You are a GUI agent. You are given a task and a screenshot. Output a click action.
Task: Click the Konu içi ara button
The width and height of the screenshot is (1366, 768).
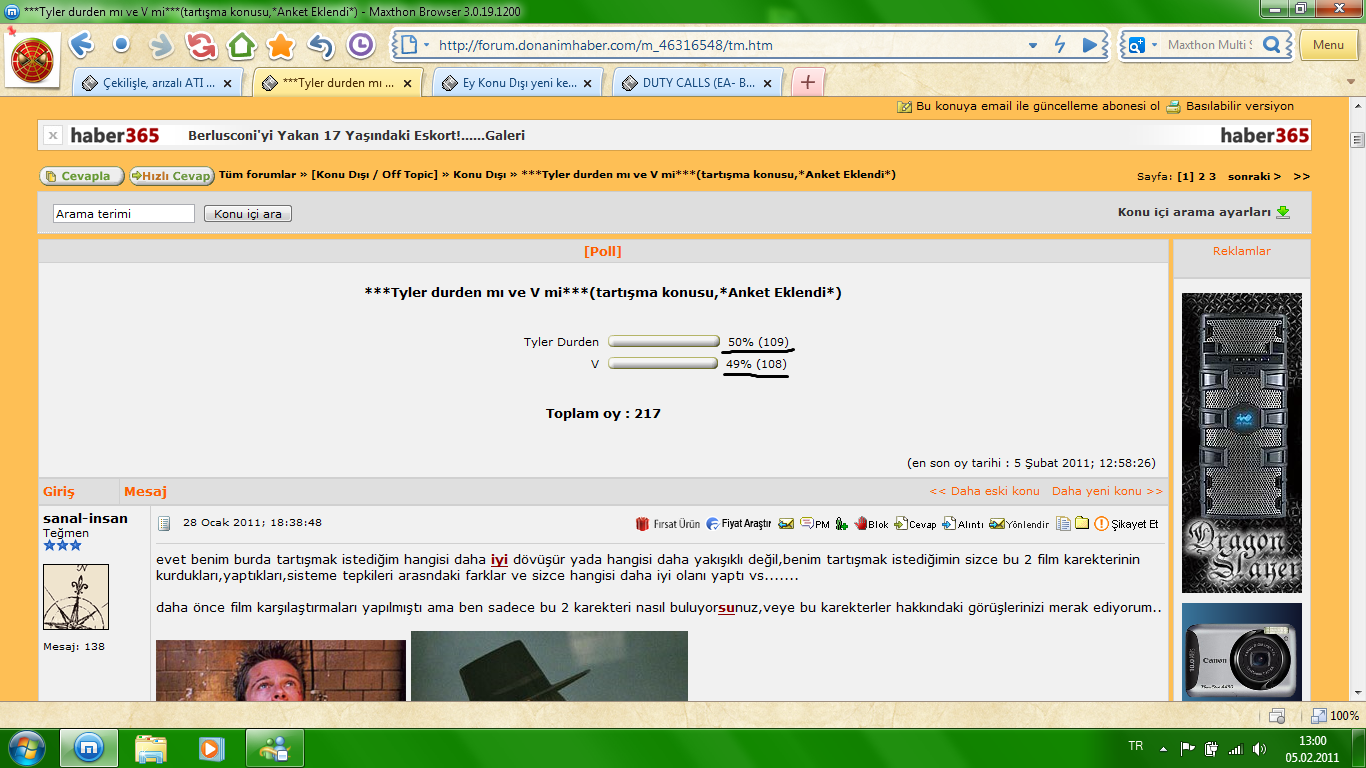pos(248,214)
